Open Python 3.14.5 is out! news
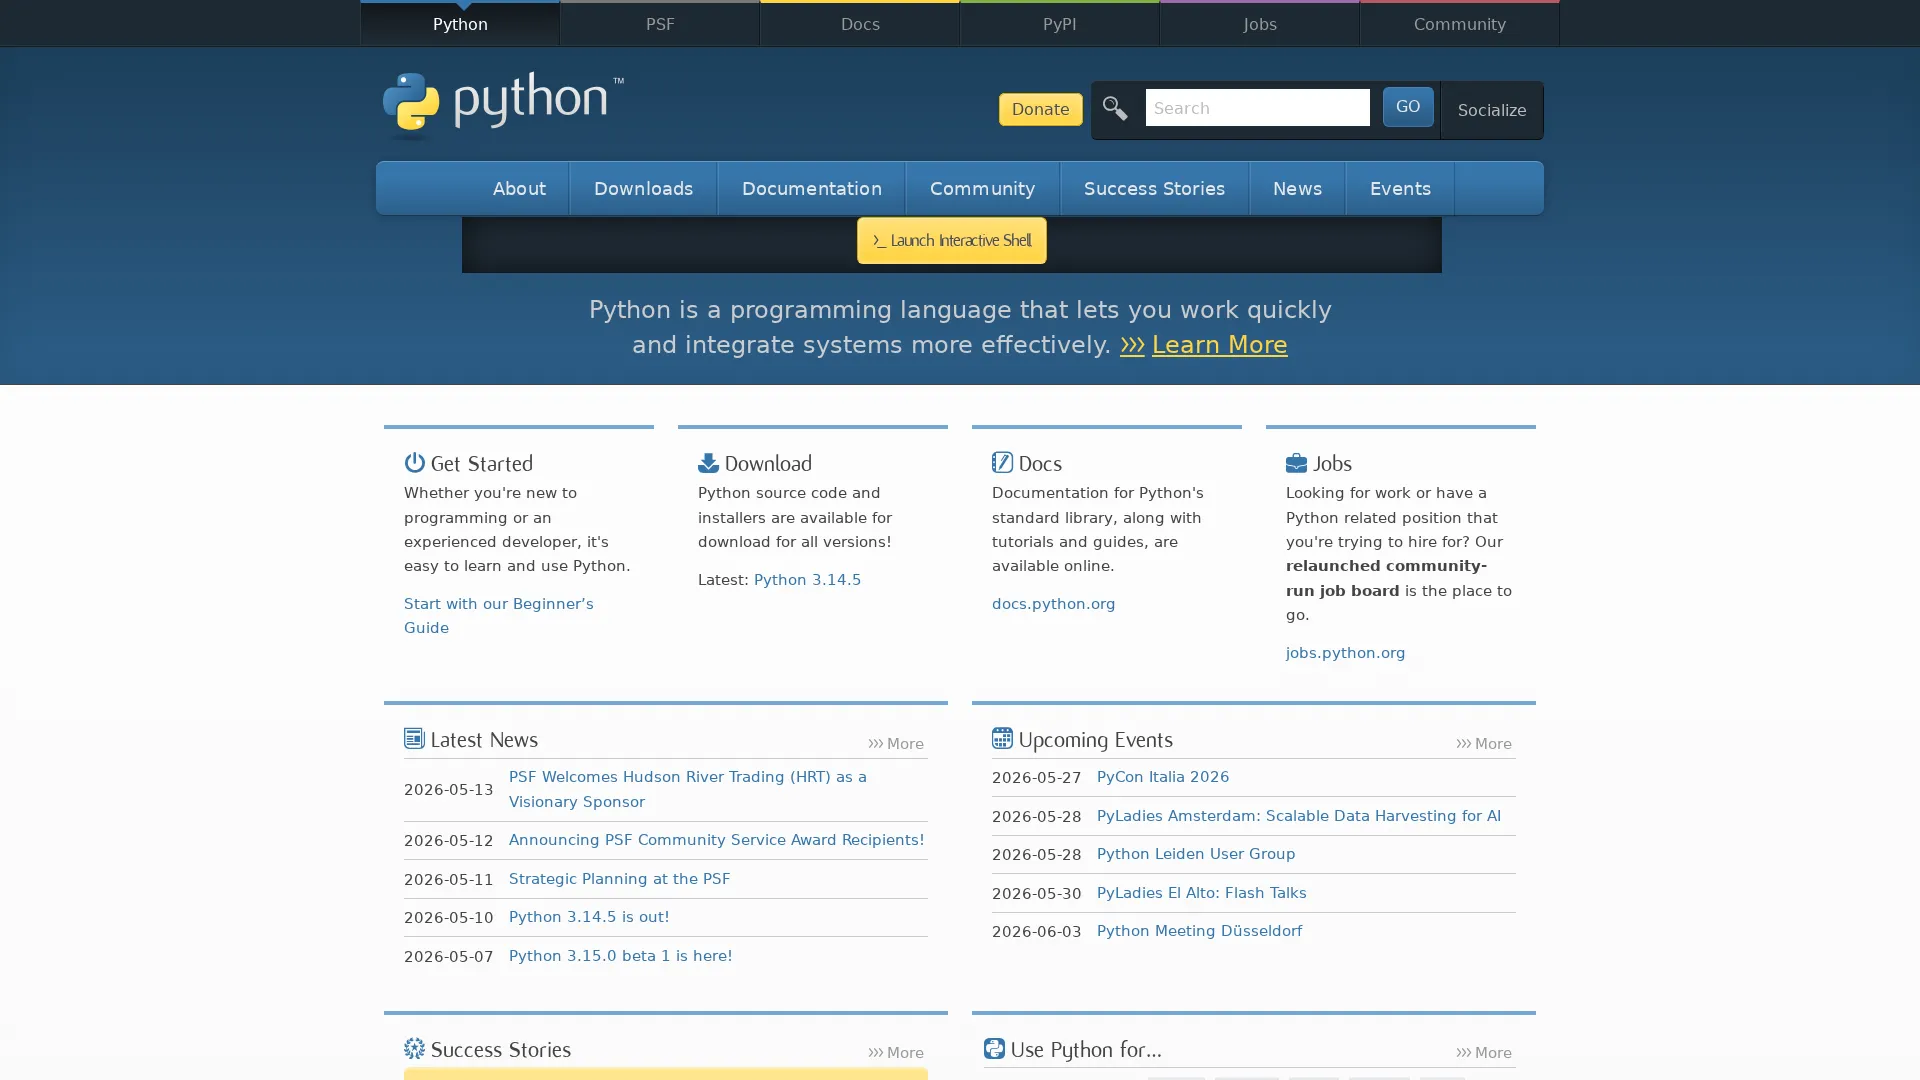Viewport: 1920px width, 1080px height. tap(589, 917)
